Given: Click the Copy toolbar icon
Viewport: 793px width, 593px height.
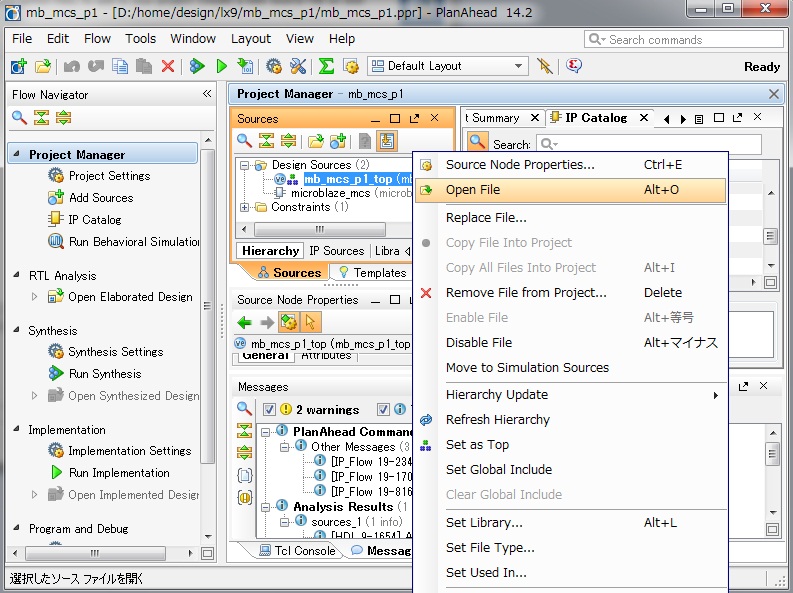Looking at the screenshot, I should tap(120, 66).
